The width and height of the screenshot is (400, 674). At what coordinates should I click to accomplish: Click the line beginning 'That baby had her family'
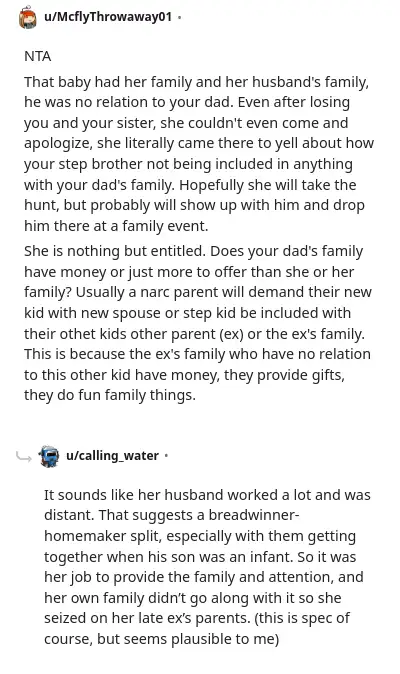[196, 82]
